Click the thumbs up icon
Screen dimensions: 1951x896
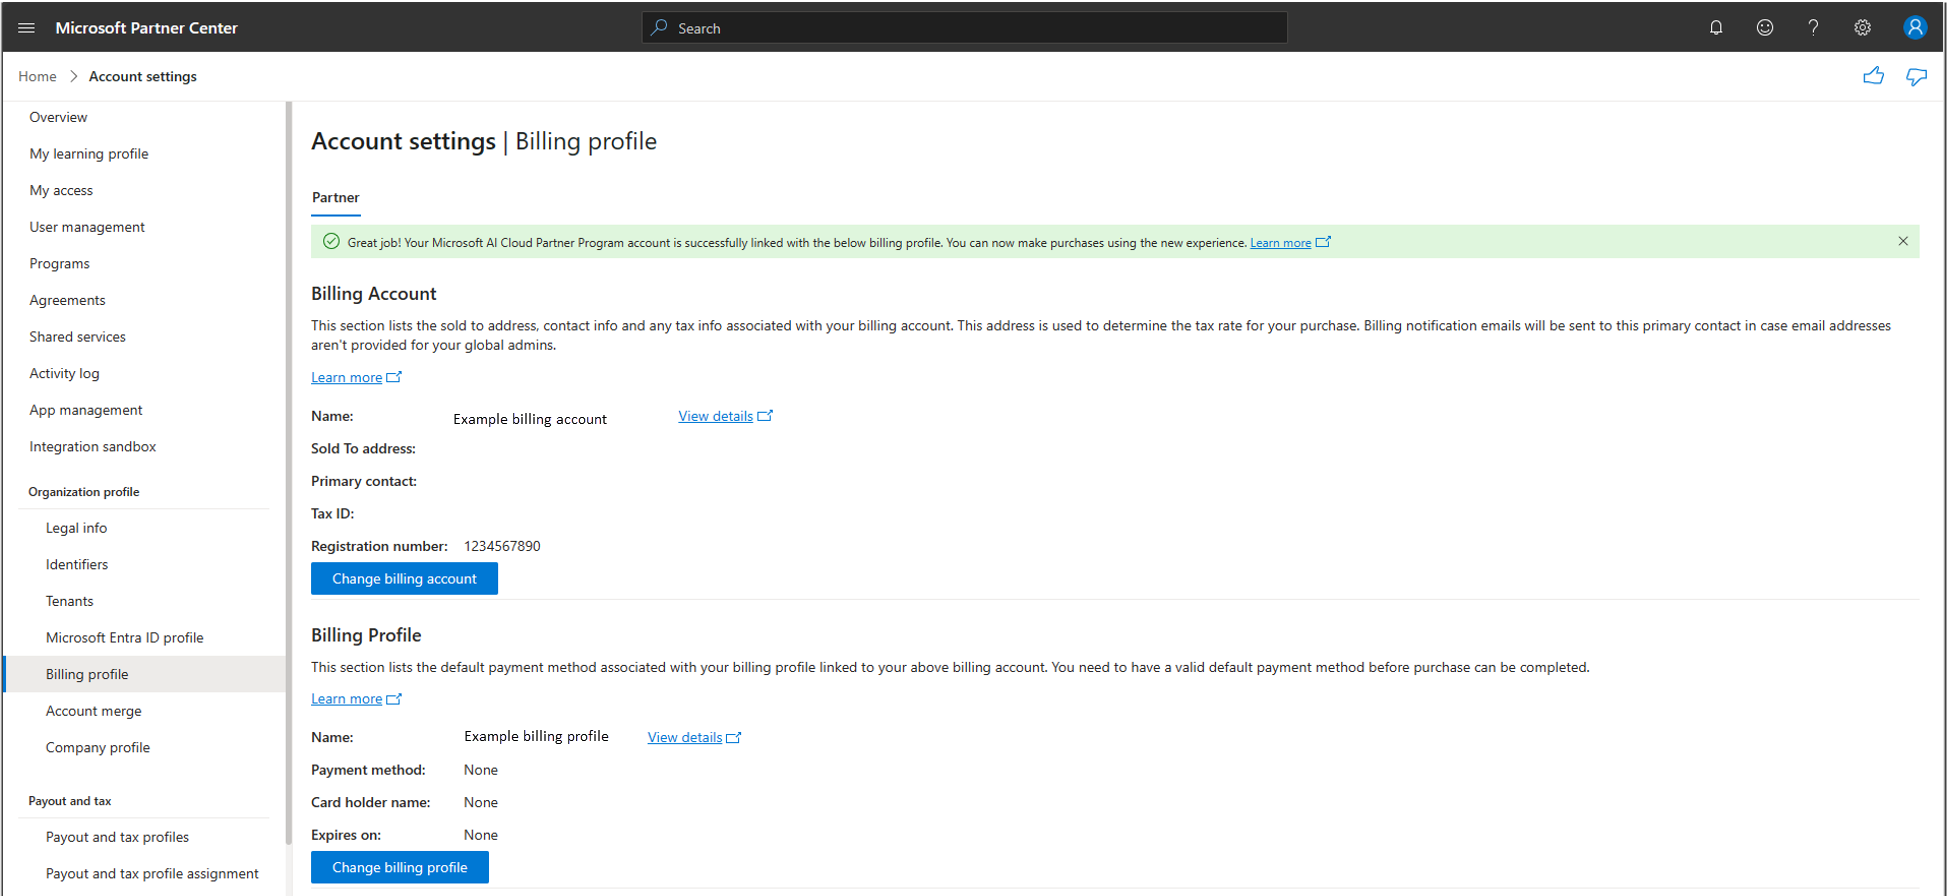pos(1873,76)
